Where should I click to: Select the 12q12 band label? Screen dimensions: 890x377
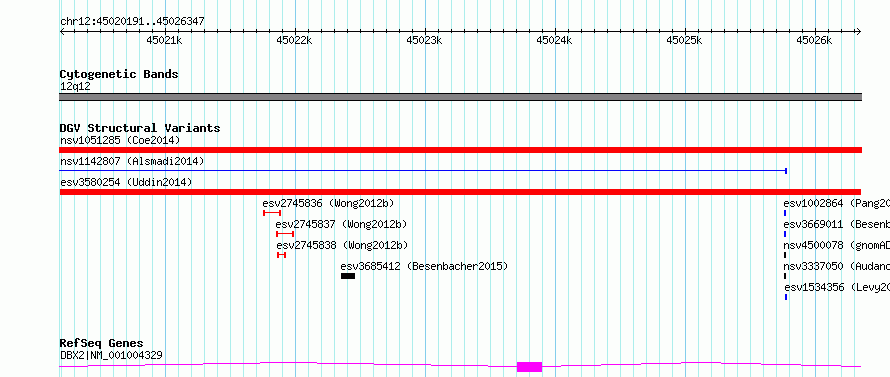click(75, 87)
